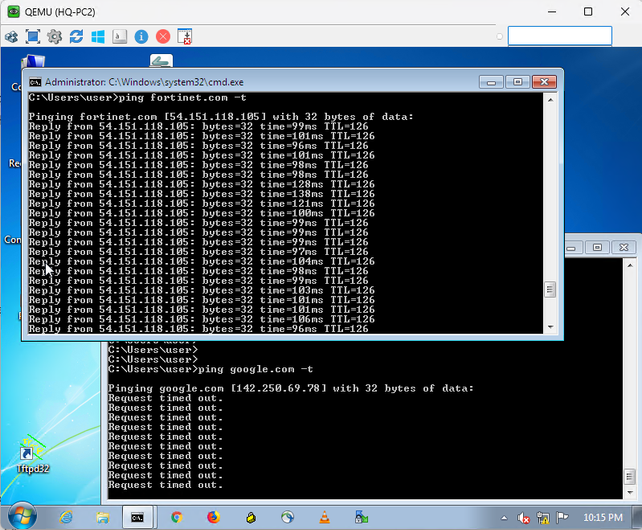Launch Google Chrome from taskbar
The image size is (642, 530).
176,518
